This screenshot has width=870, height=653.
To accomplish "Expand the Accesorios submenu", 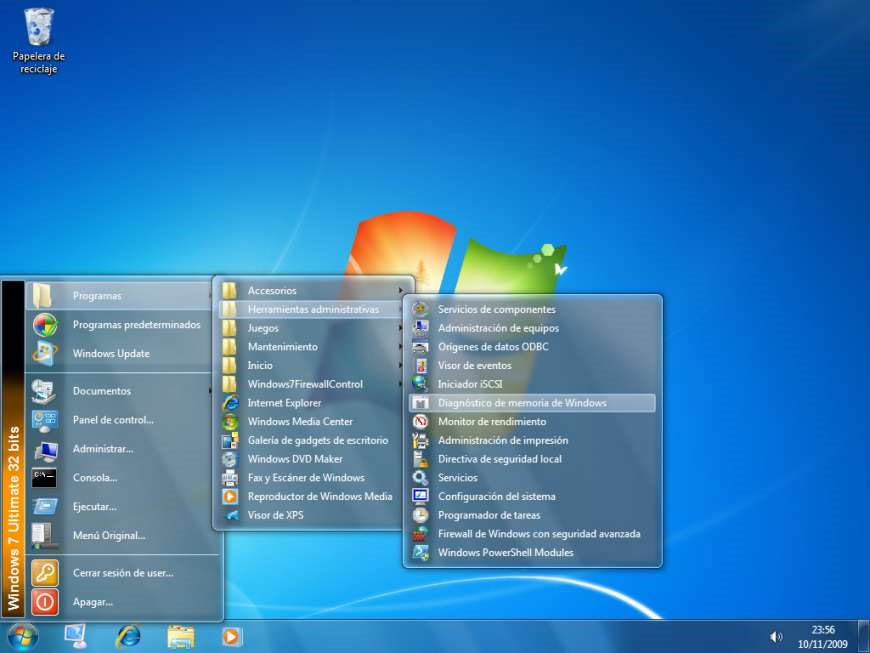I will pos(272,291).
